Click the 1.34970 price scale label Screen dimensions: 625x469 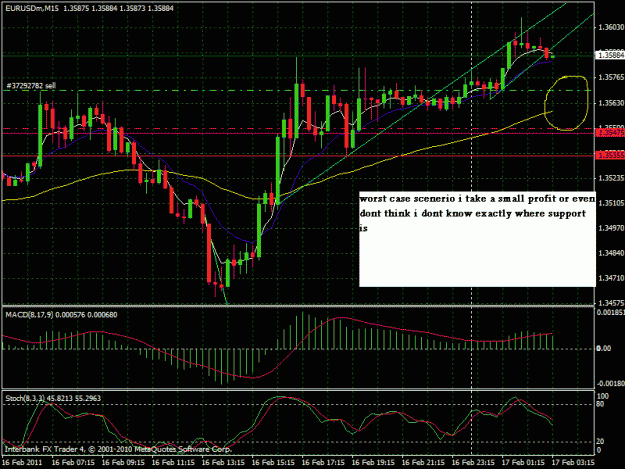(611, 228)
